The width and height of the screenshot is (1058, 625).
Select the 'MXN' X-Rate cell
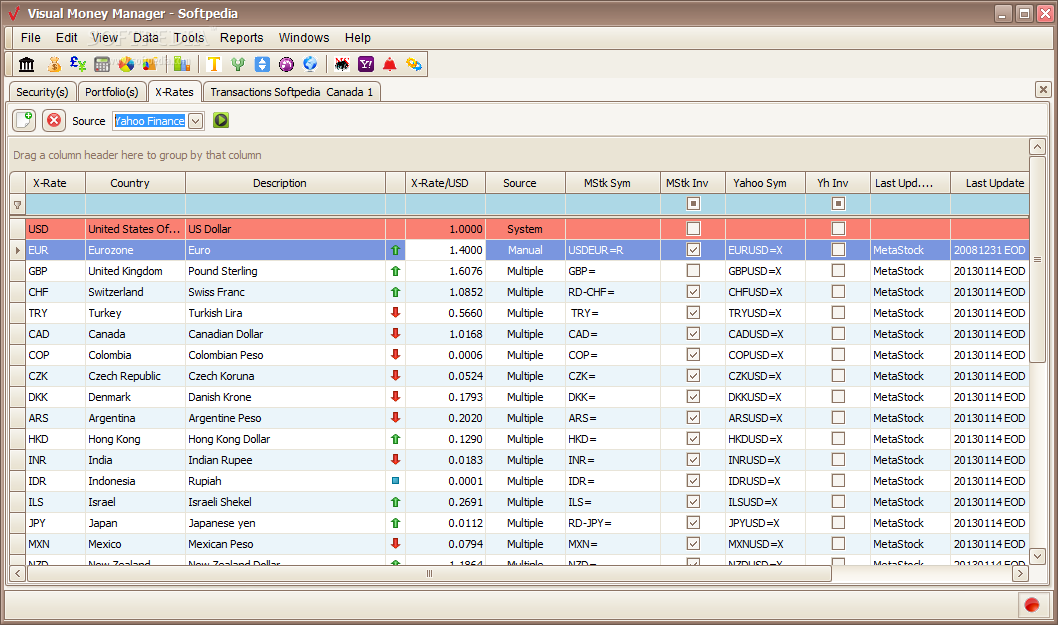[55, 543]
